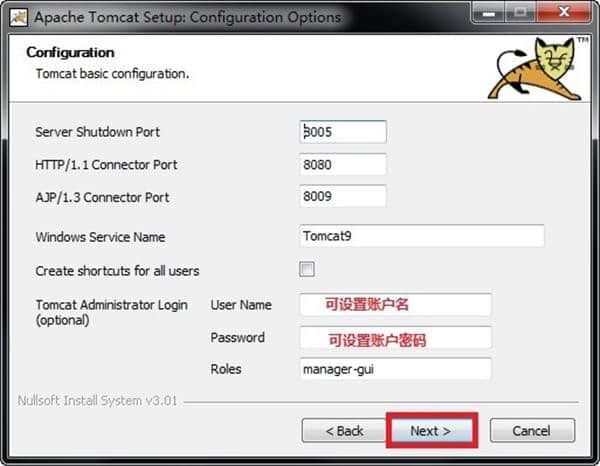The image size is (600, 466).
Task: Go back with the < Back button
Action: (344, 431)
